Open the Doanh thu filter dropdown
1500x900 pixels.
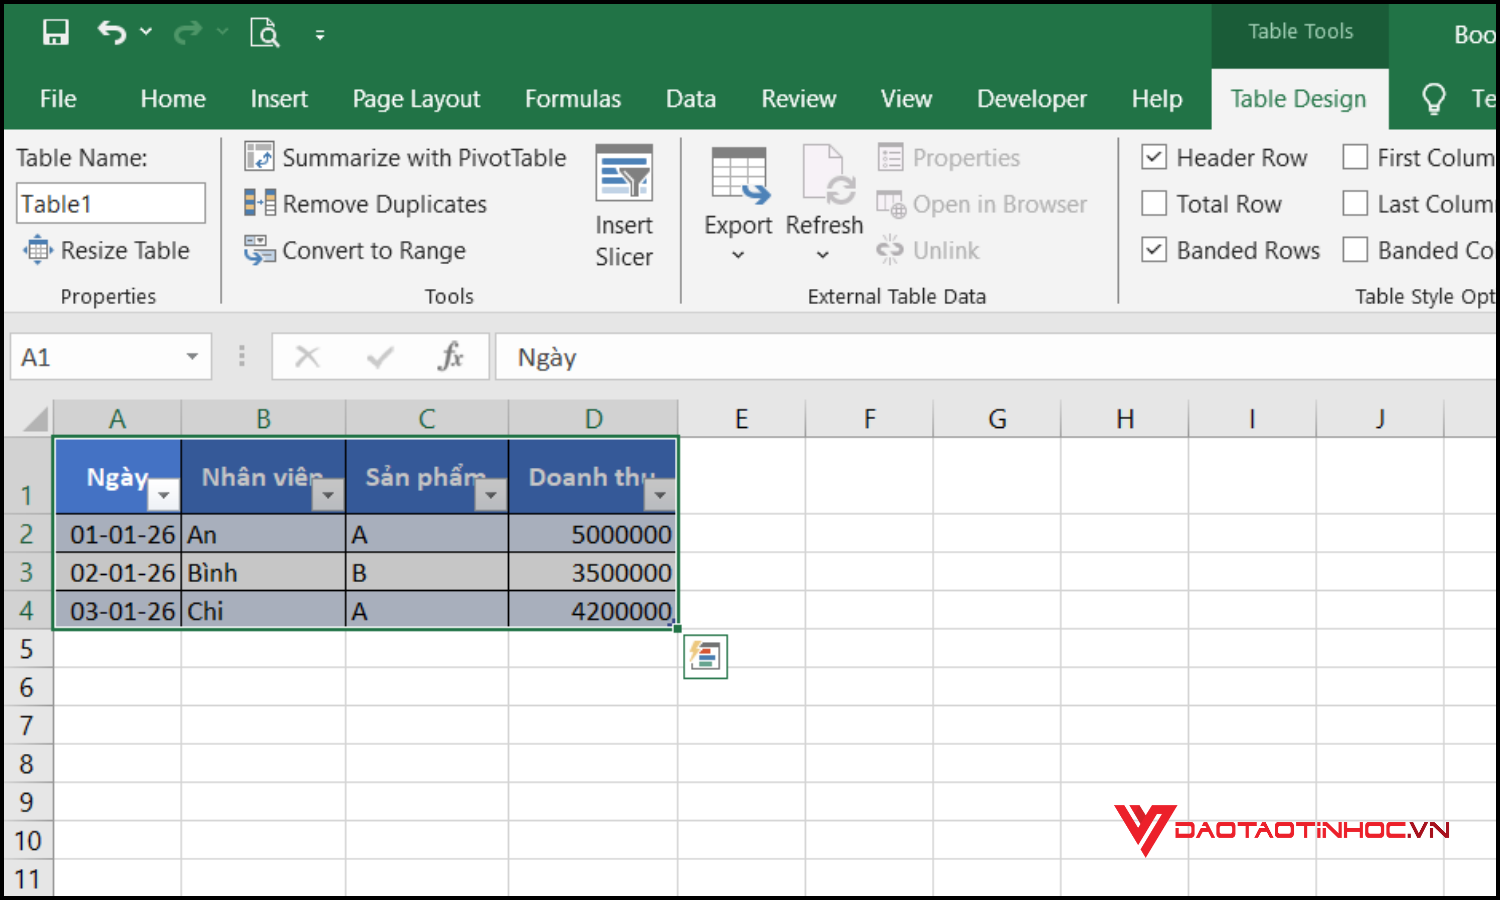[x=660, y=494]
